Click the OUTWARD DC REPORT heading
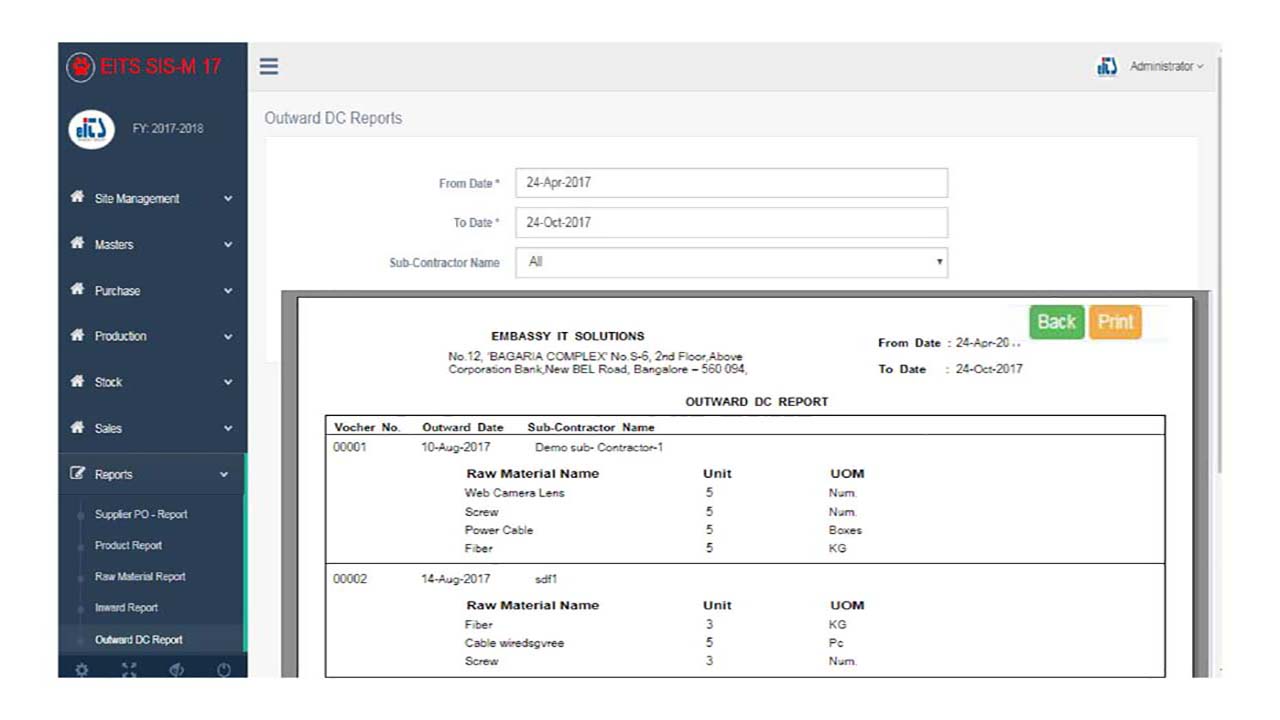This screenshot has height=720, width=1280. (757, 402)
